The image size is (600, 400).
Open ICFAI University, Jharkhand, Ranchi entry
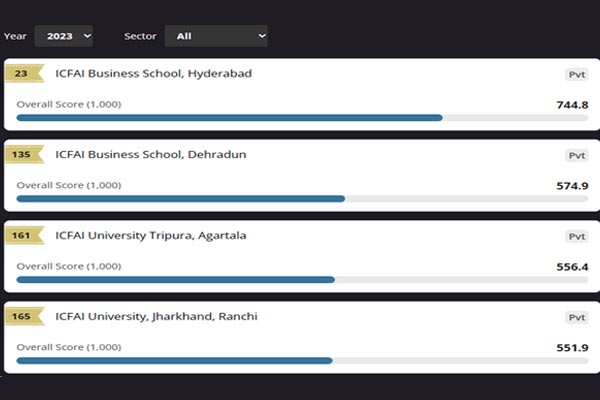pos(156,317)
